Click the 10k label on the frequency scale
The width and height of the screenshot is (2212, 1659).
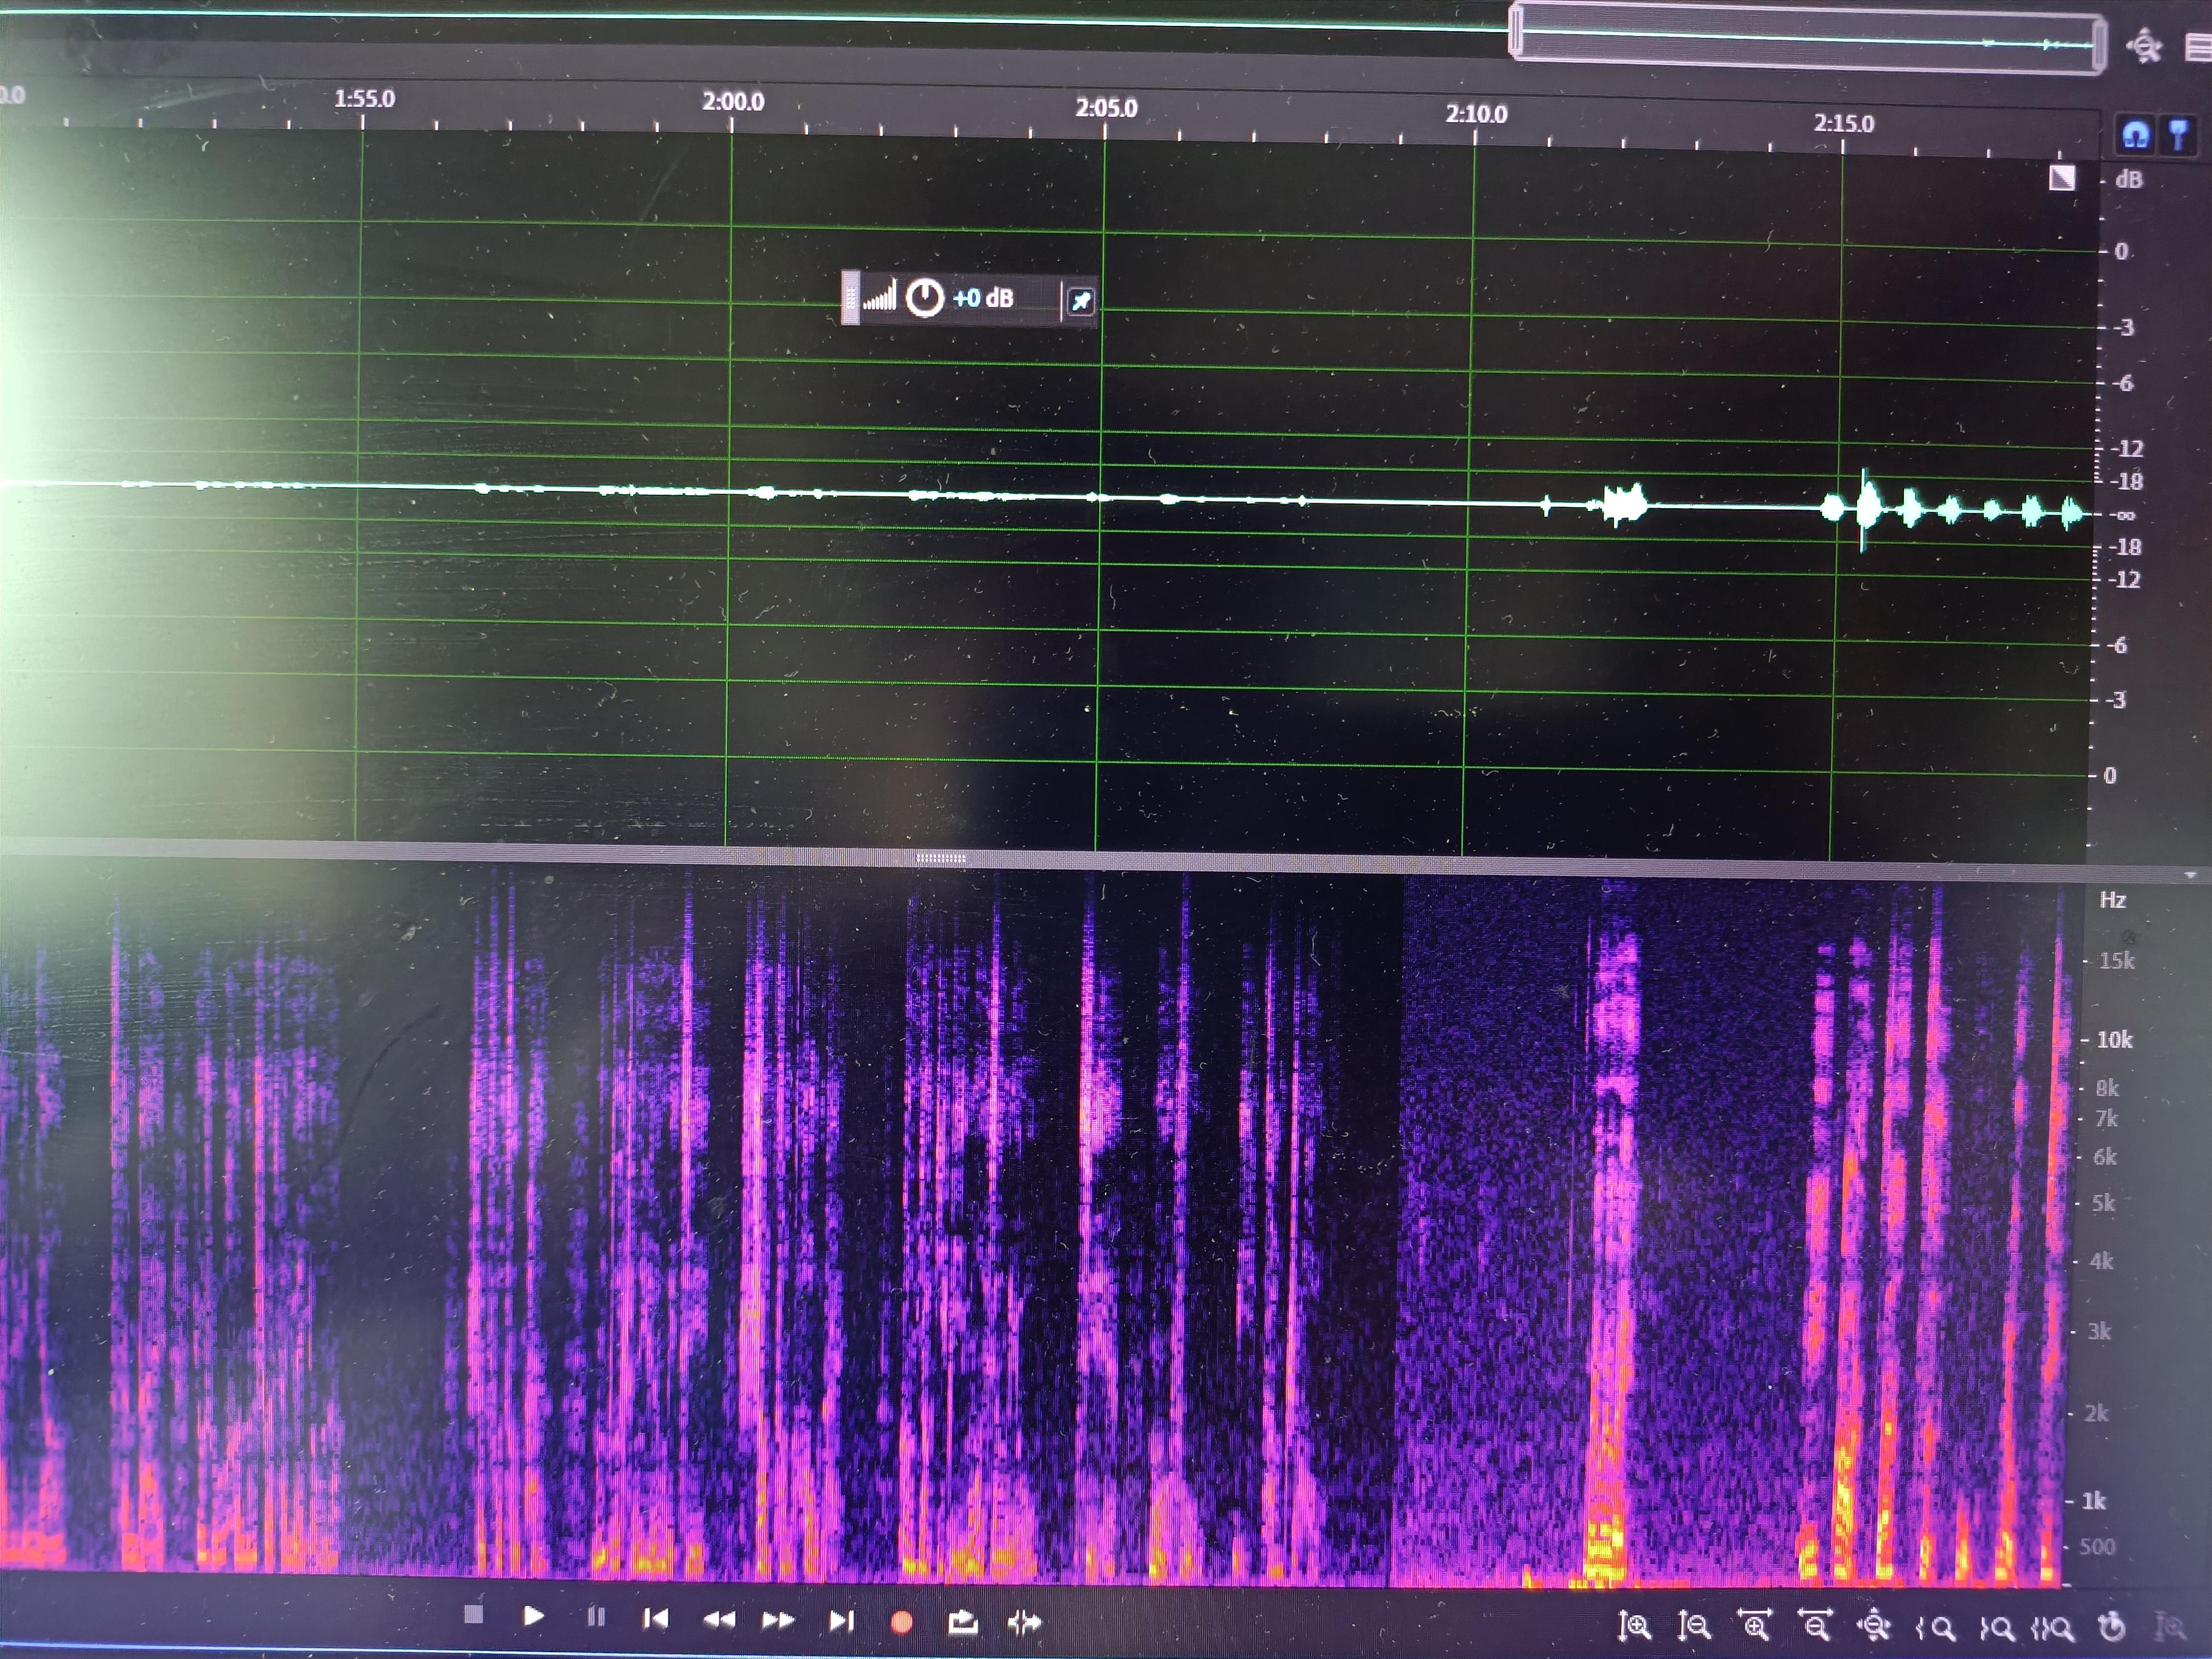pos(2114,1040)
